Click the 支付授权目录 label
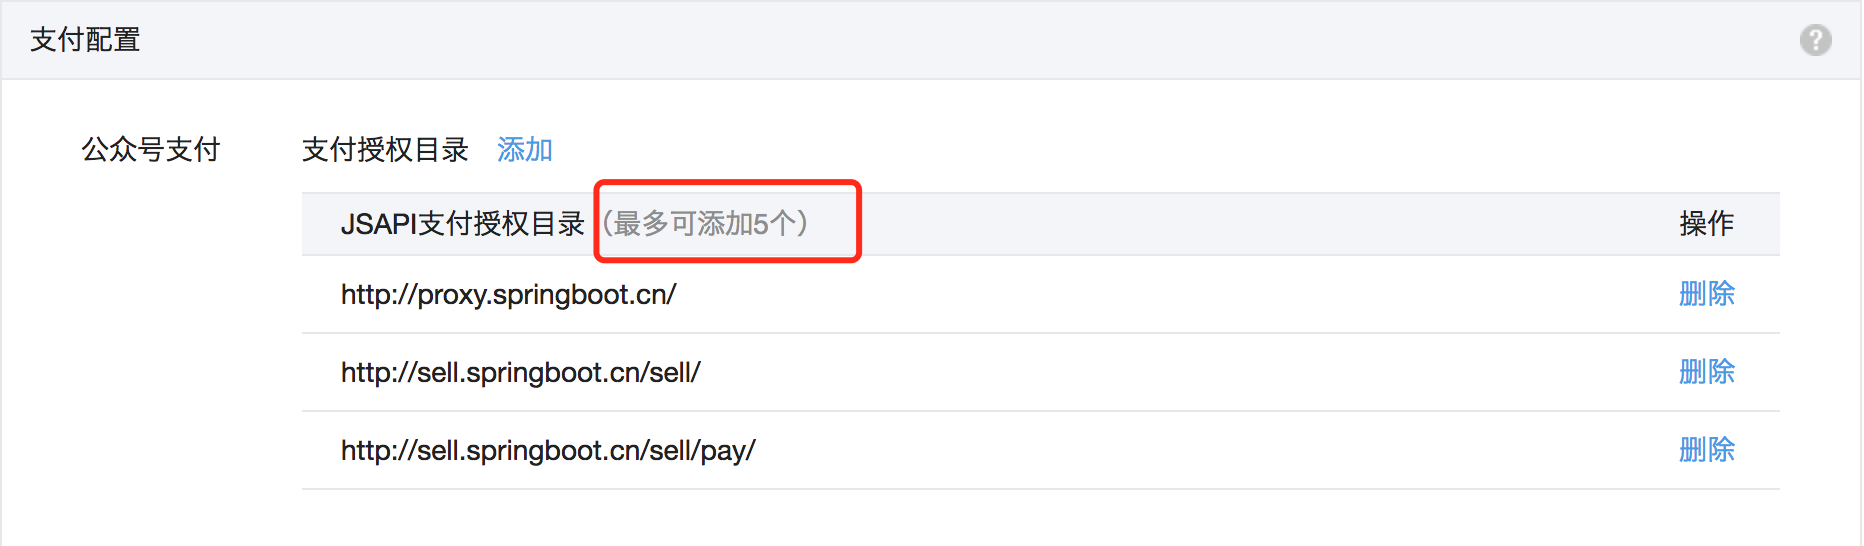Image resolution: width=1864 pixels, height=546 pixels. coord(385,149)
